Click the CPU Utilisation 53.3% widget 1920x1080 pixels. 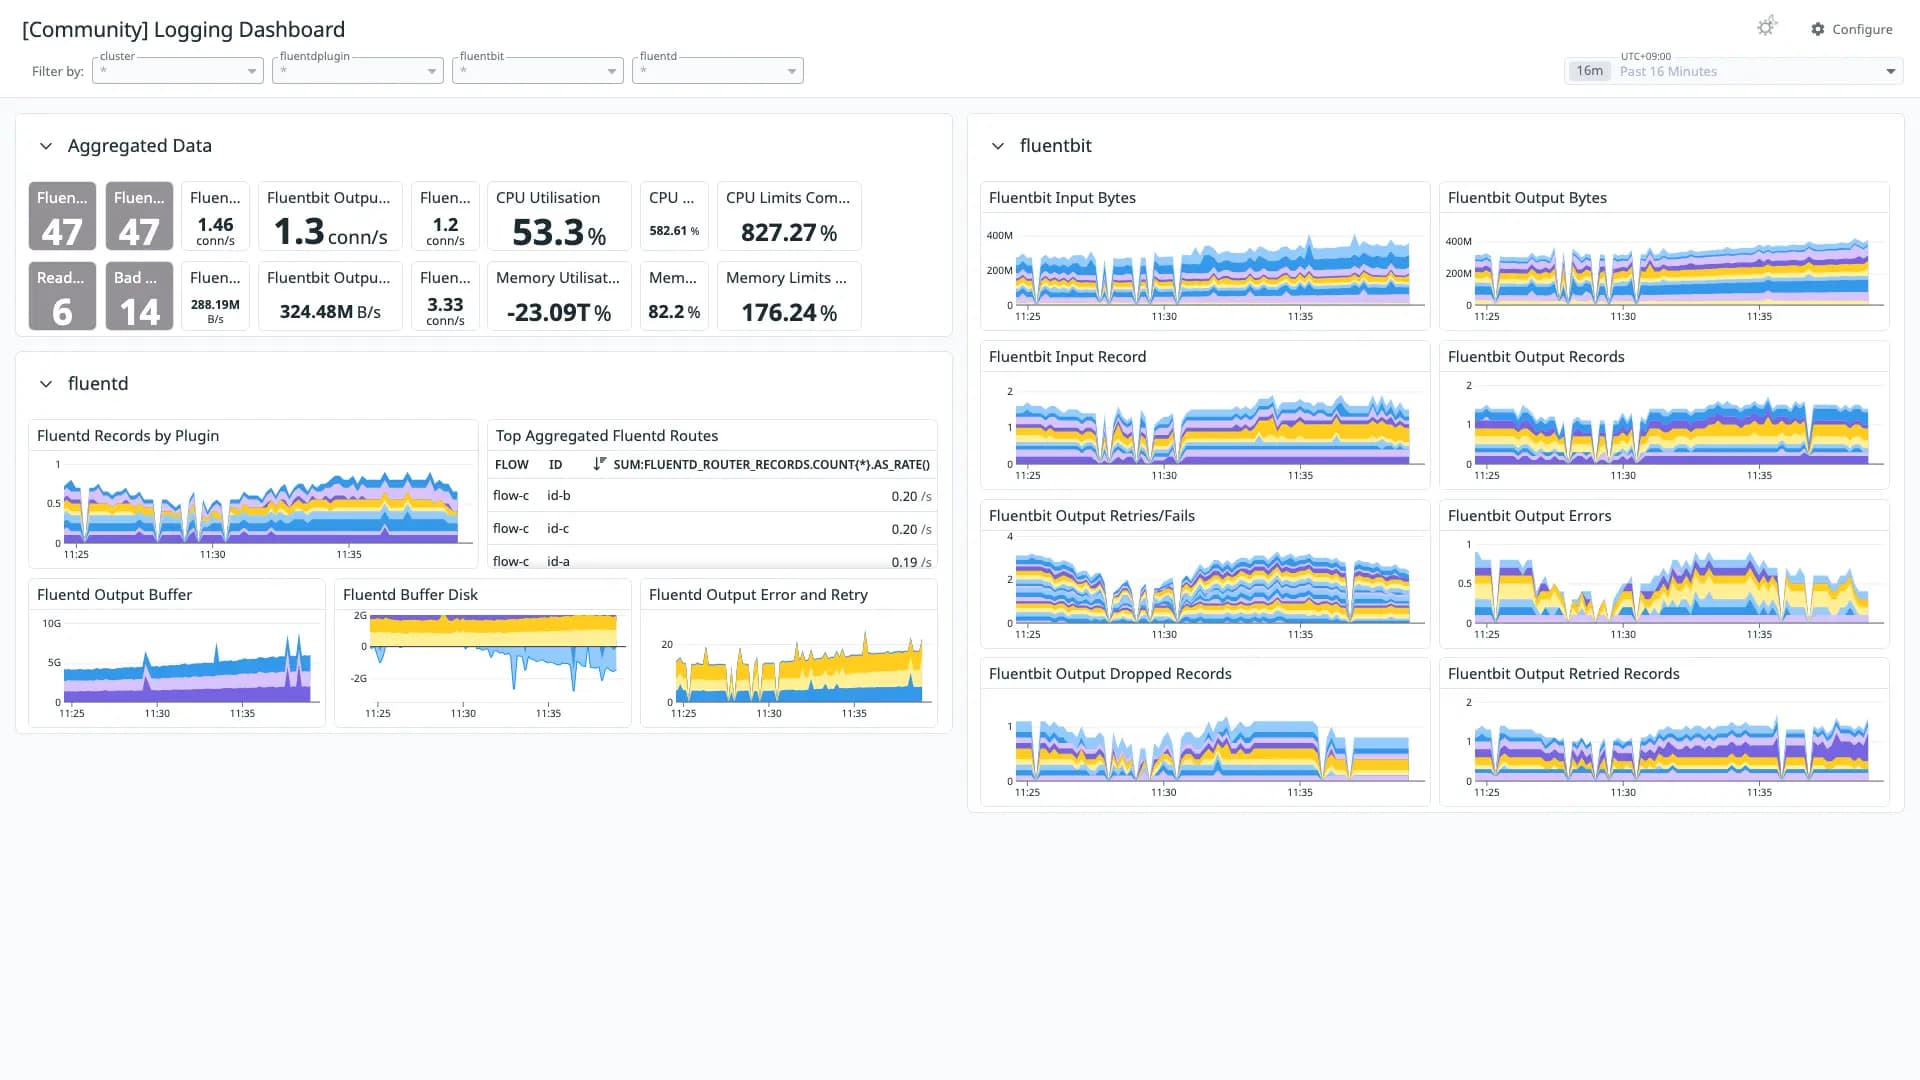tap(559, 216)
